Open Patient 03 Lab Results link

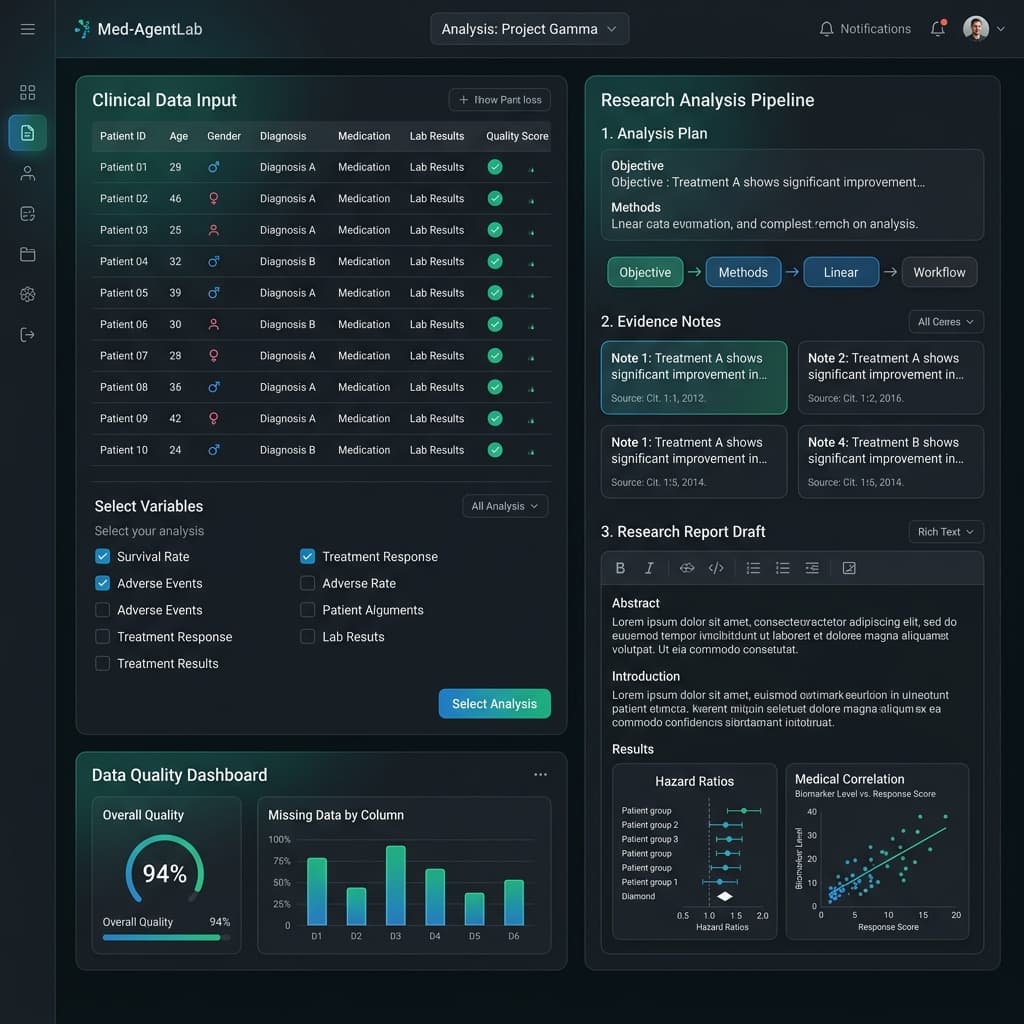tap(437, 230)
